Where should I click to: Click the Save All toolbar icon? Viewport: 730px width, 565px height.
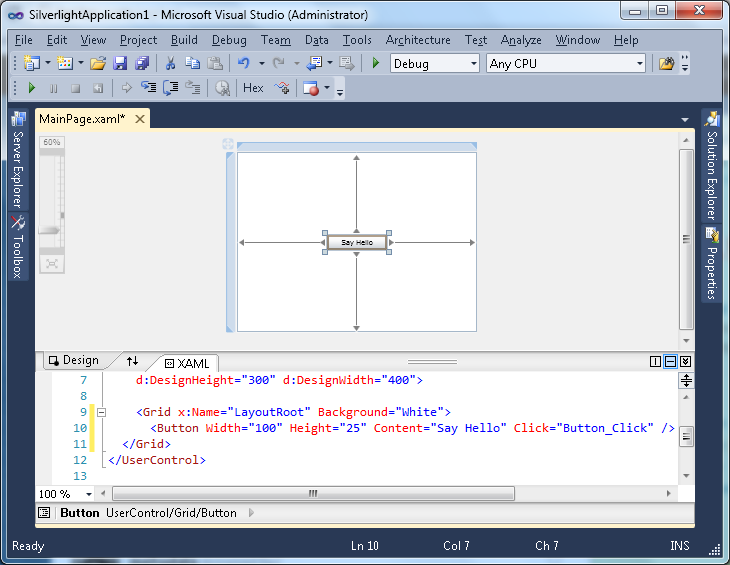click(x=142, y=63)
